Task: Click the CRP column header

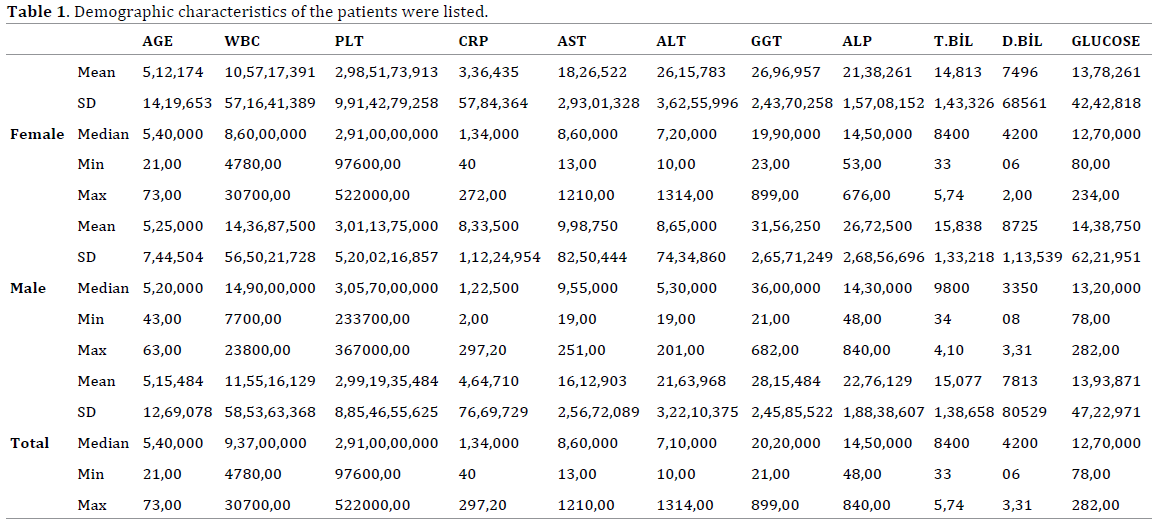Action: click(x=472, y=41)
